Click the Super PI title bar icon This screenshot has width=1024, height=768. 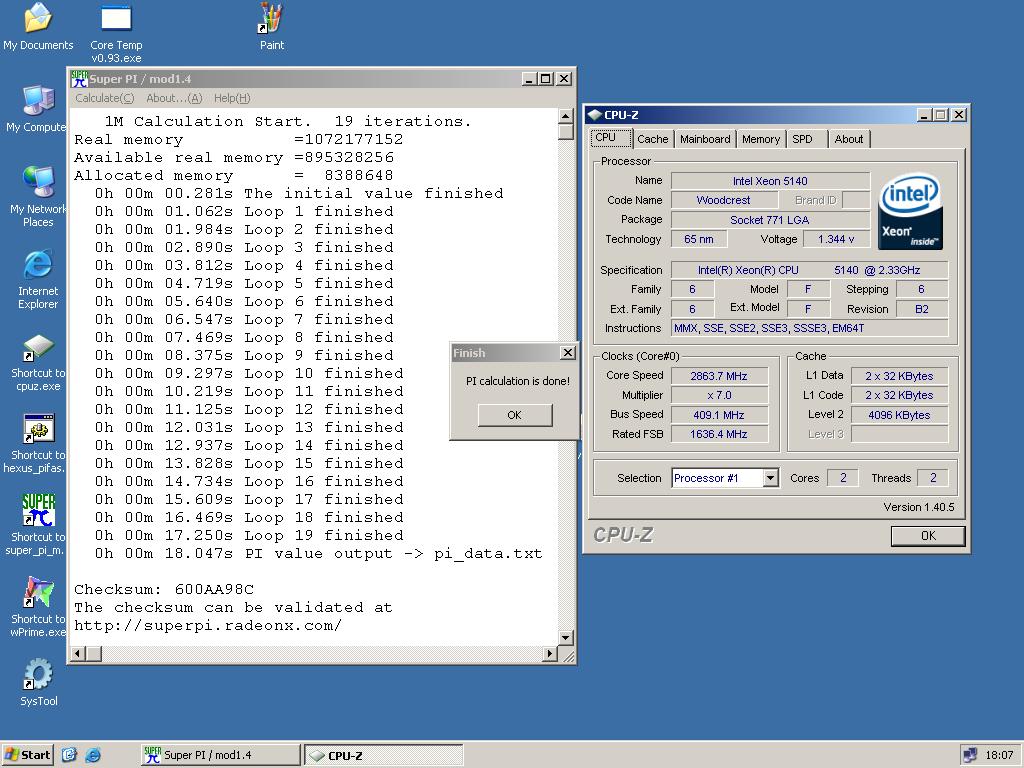click(80, 79)
